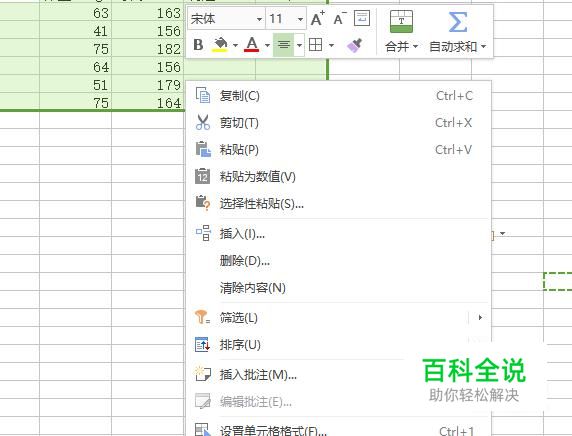The height and width of the screenshot is (436, 572).
Task: Choose 插入(I)... menu entry
Action: click(x=339, y=234)
